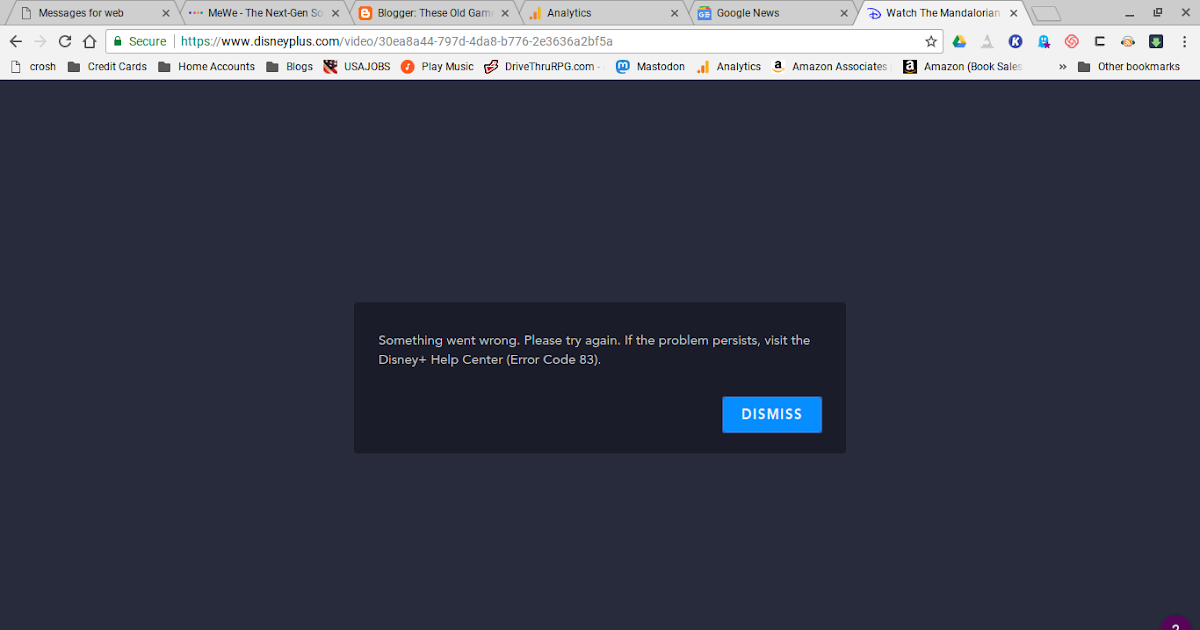This screenshot has height=630, width=1200.
Task: Close the Analytics tab
Action: [675, 14]
